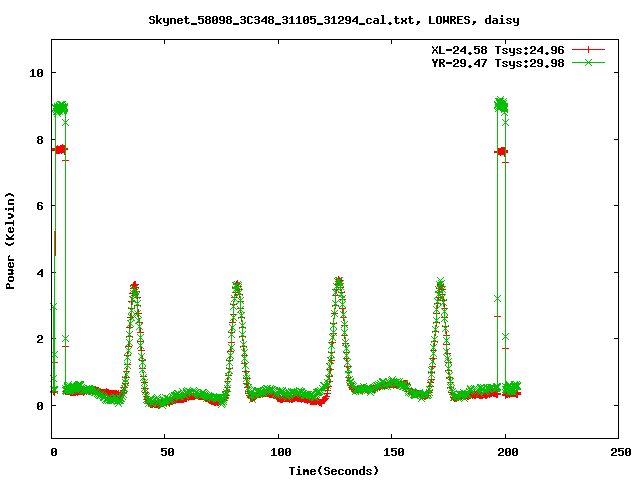Click the signal peak near 81 seconds
The height and width of the screenshot is (480, 640).
[237, 285]
